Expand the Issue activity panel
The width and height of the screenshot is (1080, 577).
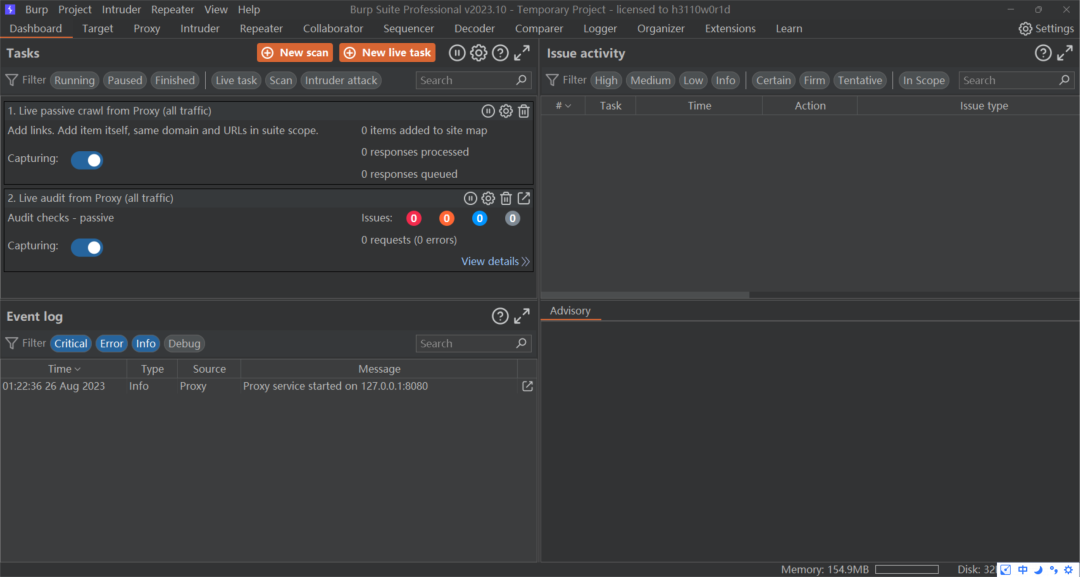(1065, 53)
